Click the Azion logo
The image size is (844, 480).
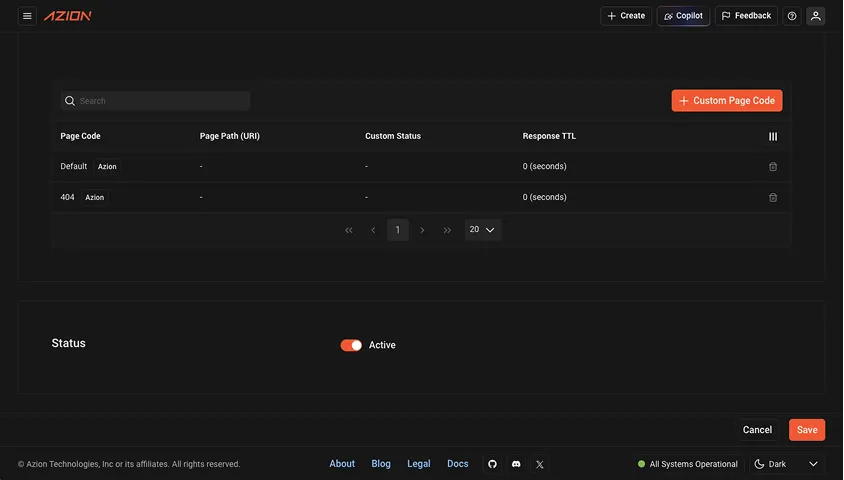[68, 16]
